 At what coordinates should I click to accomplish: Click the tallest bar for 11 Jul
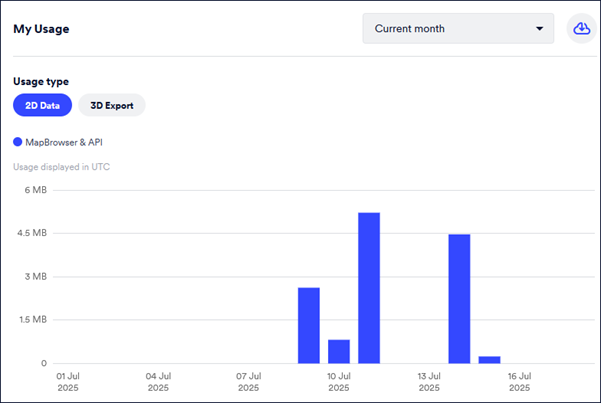click(x=369, y=288)
